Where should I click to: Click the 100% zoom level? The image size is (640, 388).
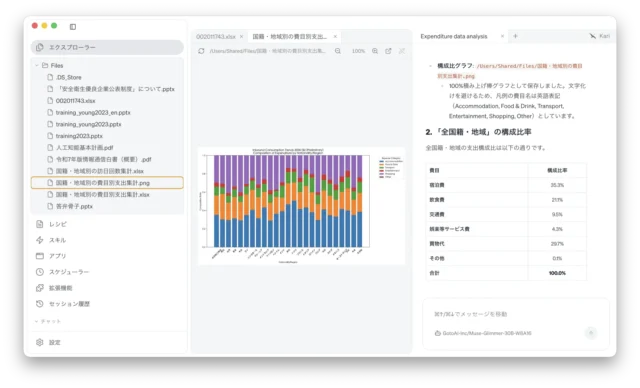coord(358,51)
